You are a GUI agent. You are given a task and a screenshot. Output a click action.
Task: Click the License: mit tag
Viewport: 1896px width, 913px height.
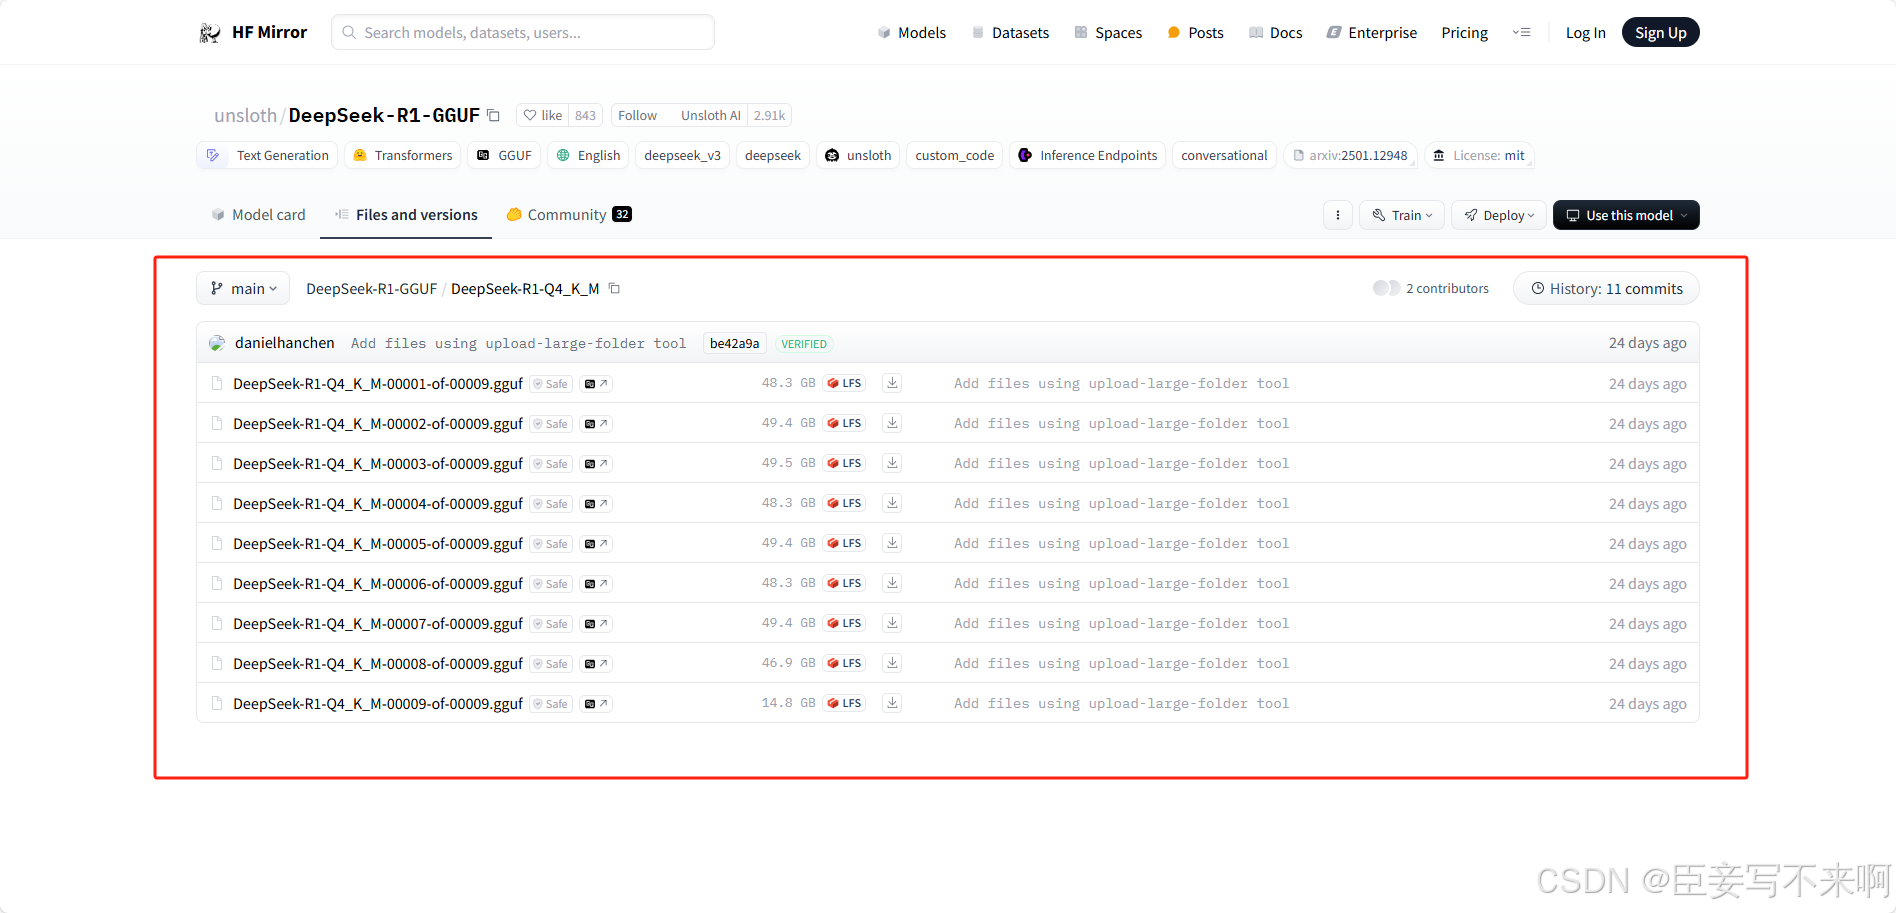[x=1479, y=156]
